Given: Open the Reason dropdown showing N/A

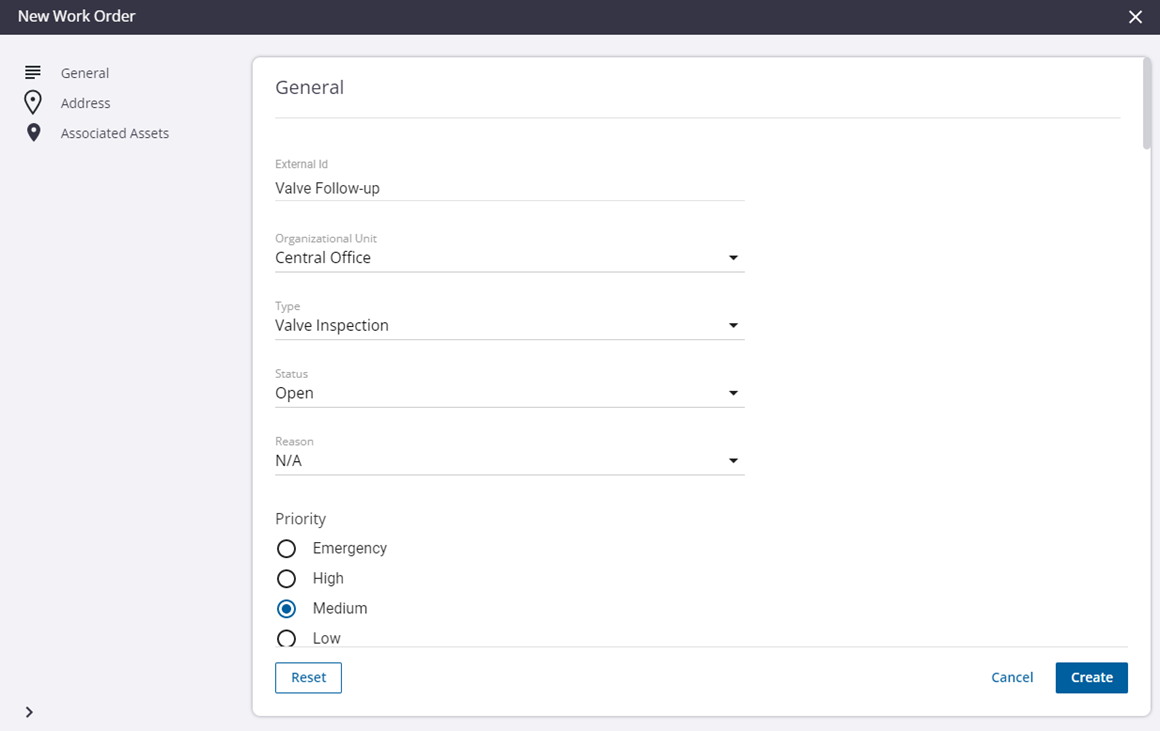Looking at the screenshot, I should (x=509, y=462).
